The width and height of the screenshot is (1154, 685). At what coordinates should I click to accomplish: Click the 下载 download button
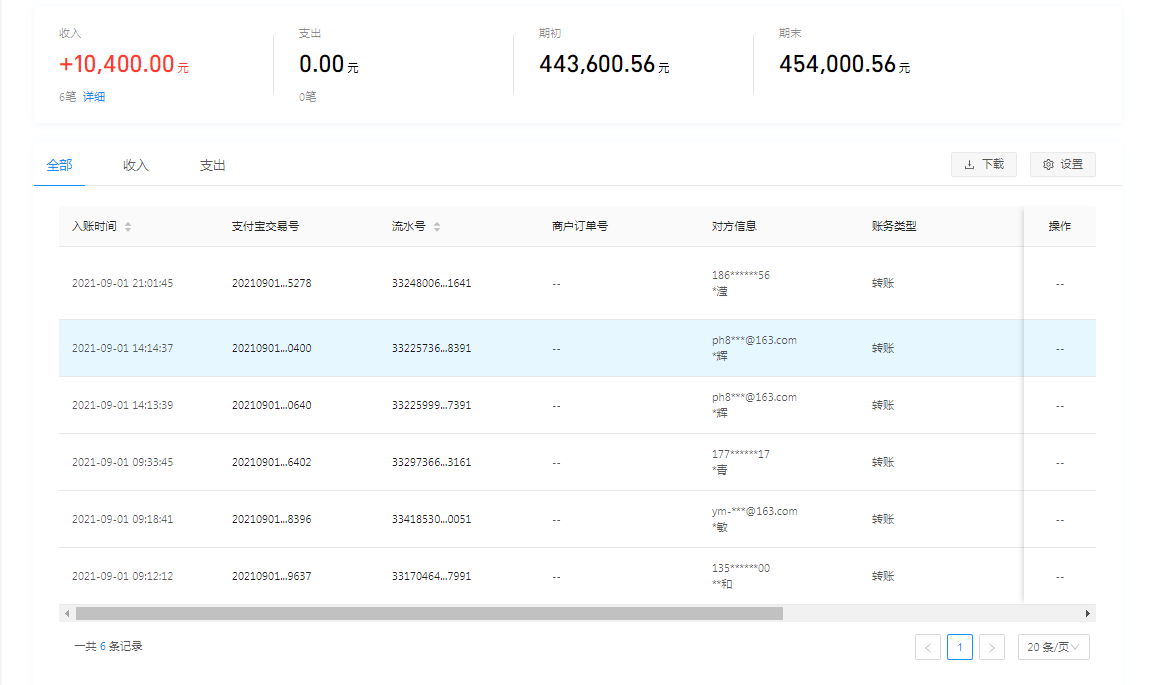pyautogui.click(x=983, y=165)
